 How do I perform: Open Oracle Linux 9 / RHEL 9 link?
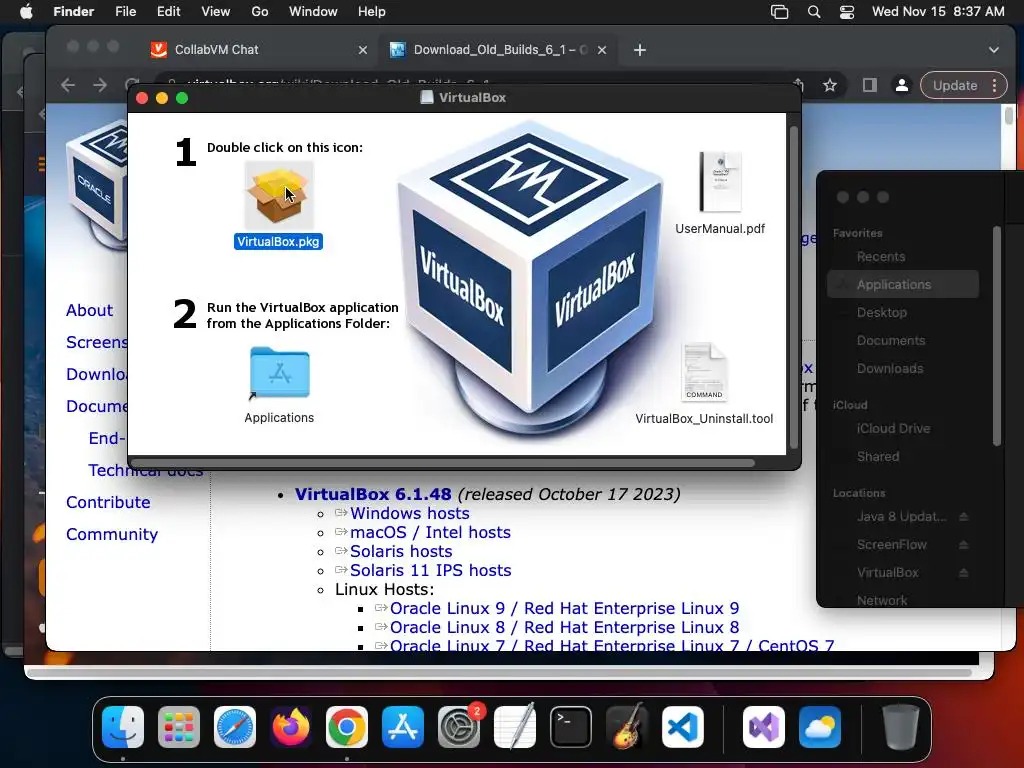564,608
